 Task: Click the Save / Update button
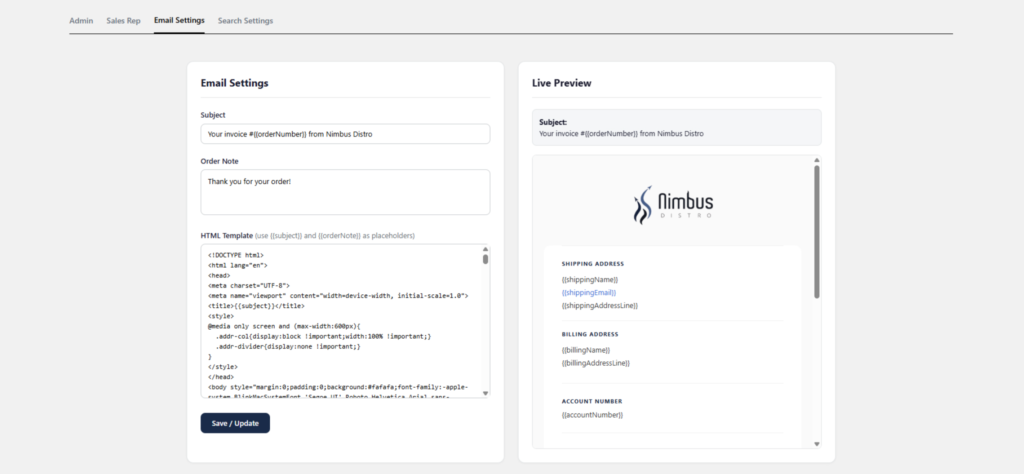[235, 423]
